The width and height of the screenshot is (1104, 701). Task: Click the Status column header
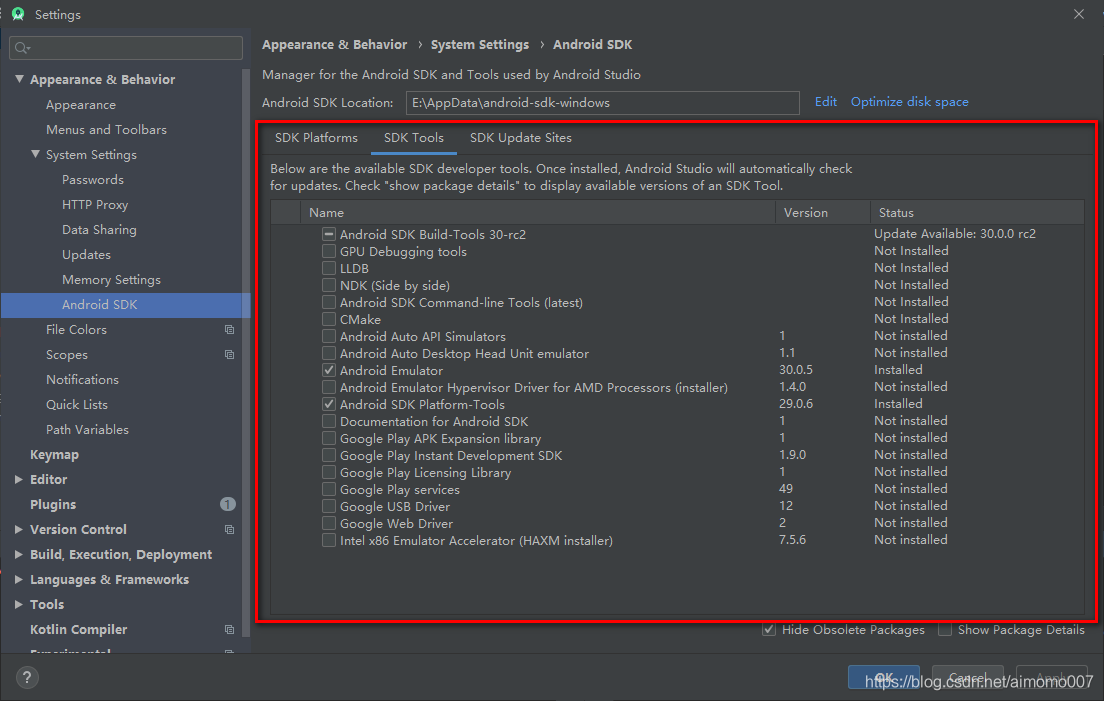(x=977, y=213)
